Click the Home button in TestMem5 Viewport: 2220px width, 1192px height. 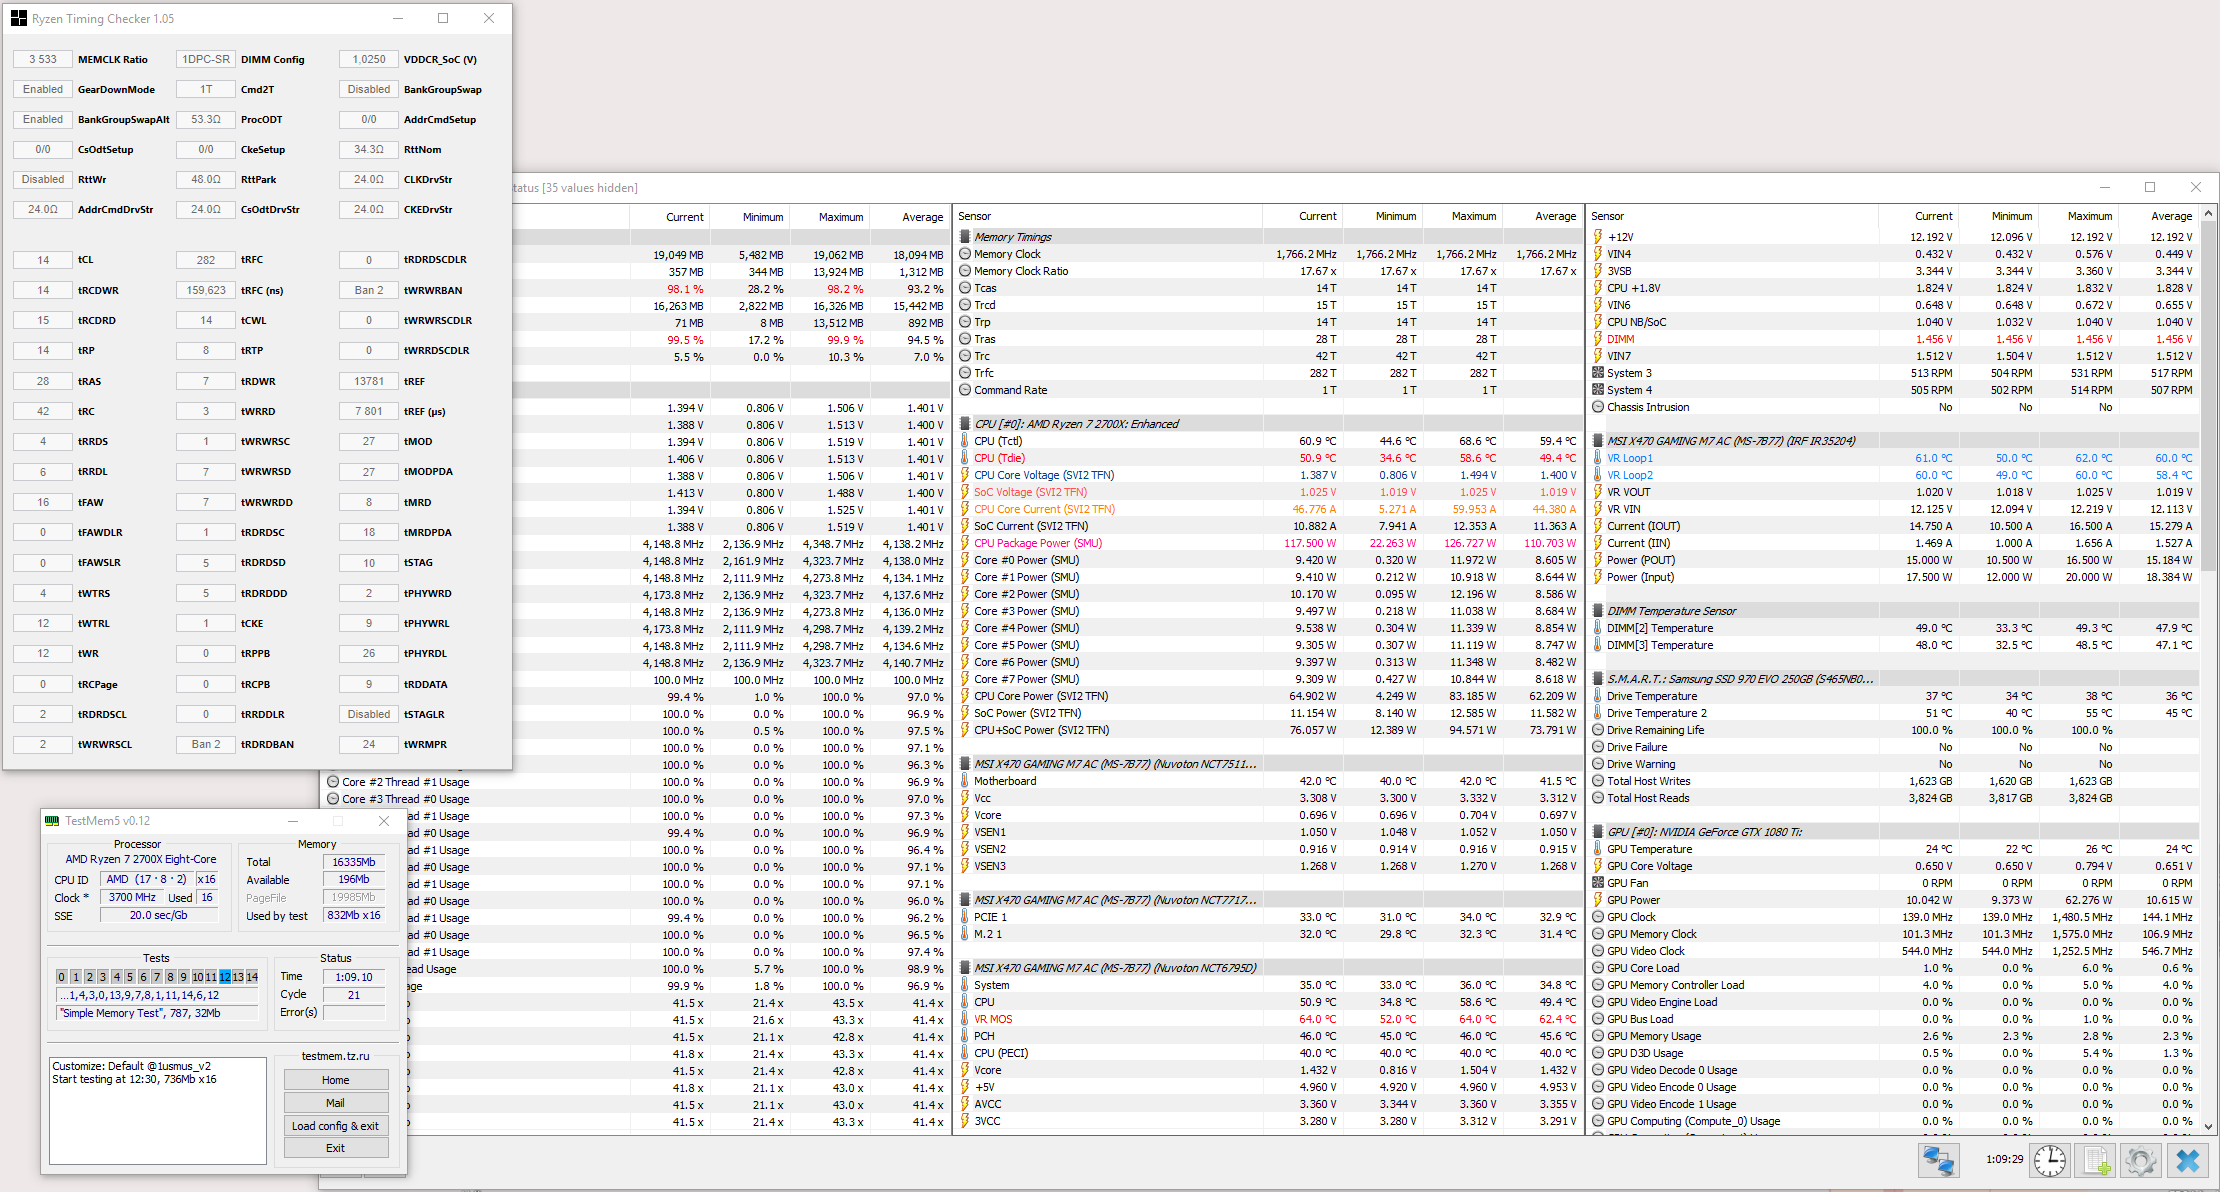(335, 1080)
